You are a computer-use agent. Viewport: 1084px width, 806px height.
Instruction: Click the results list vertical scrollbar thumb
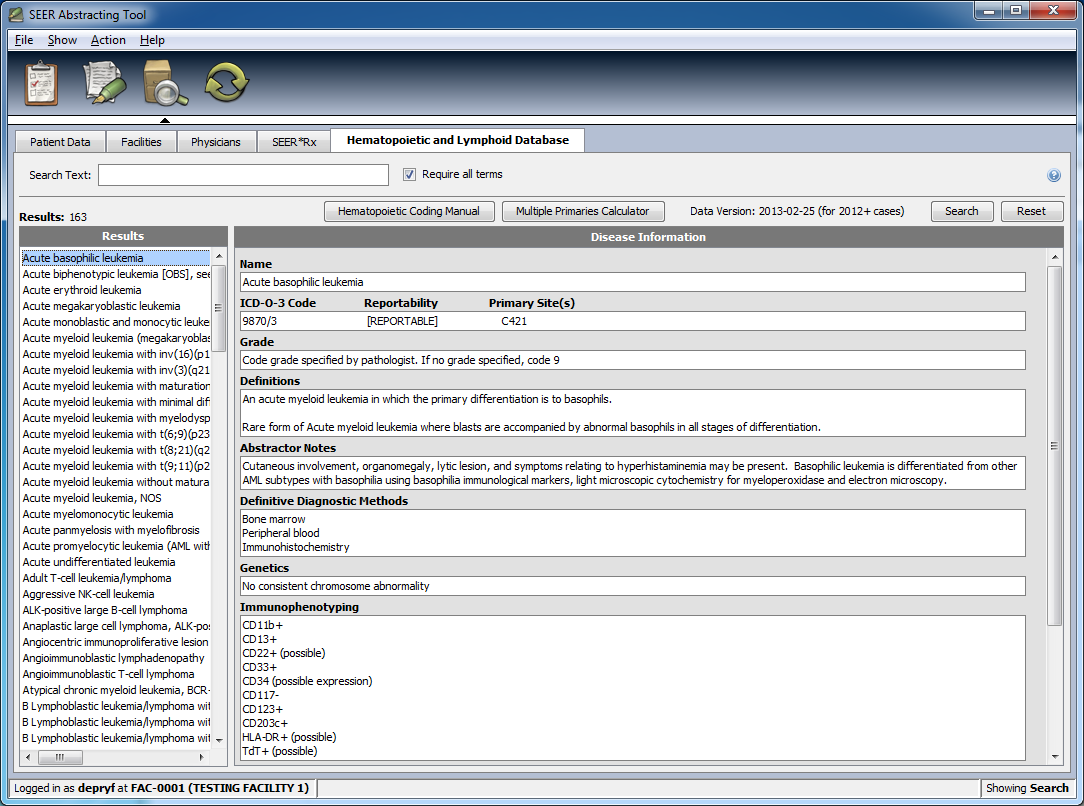click(218, 309)
